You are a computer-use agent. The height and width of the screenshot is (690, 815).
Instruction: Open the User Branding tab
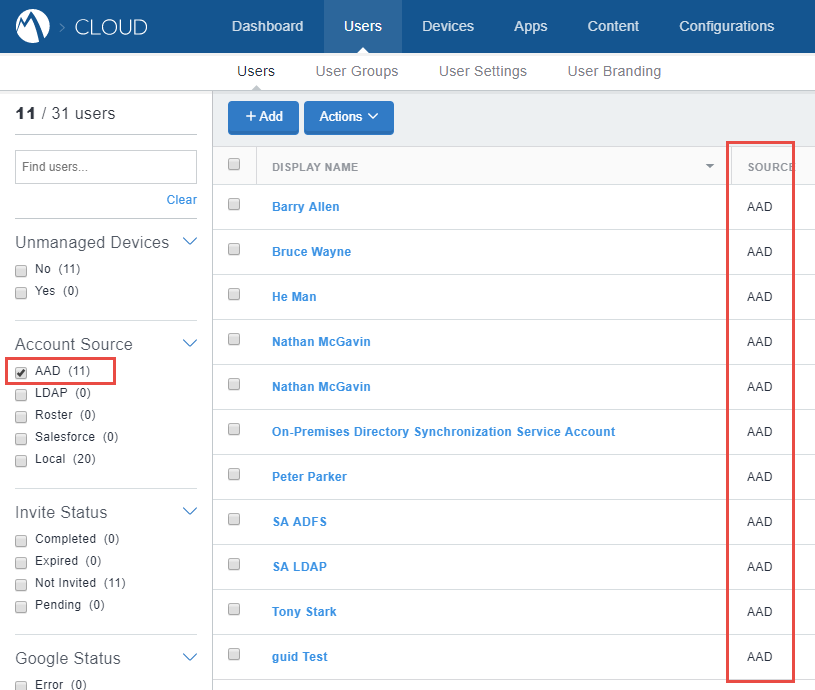point(613,71)
